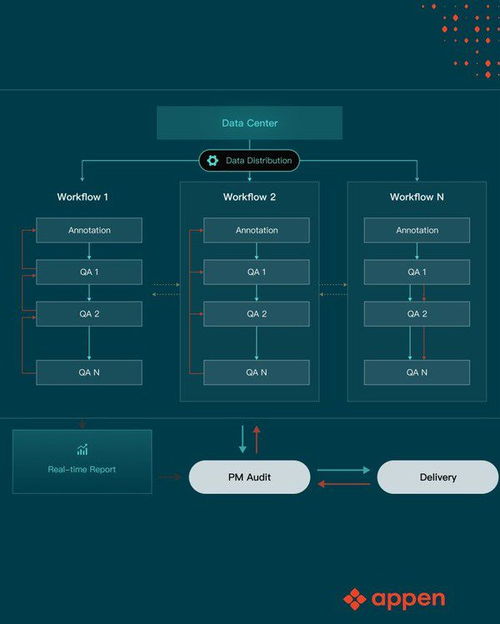Open the PM Audit button
Screen dimensions: 500x624
coord(250,477)
